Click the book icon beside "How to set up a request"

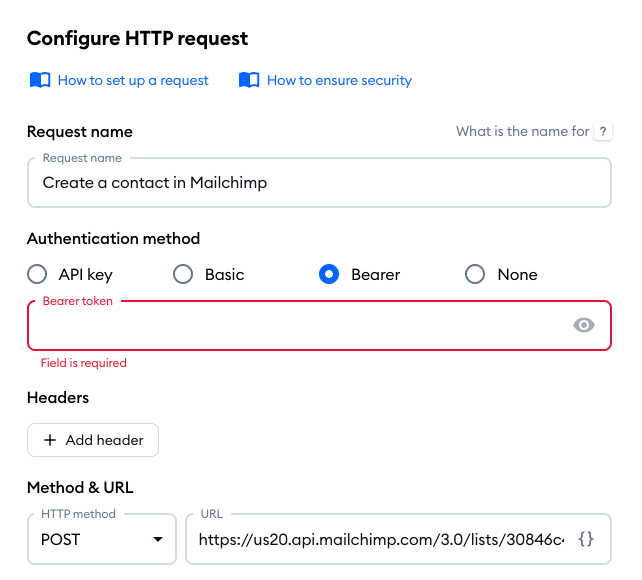point(40,80)
